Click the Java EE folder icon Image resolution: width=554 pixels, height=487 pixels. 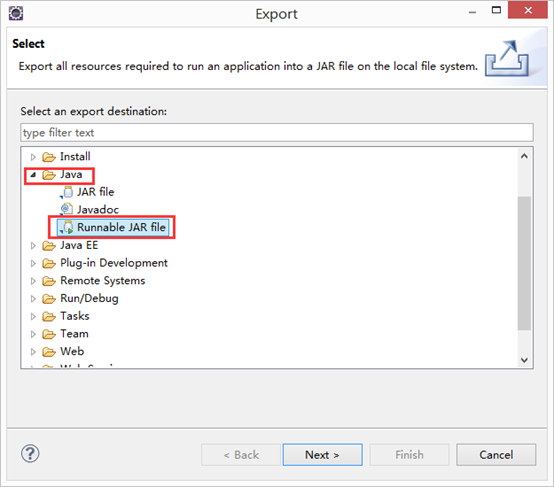(49, 245)
